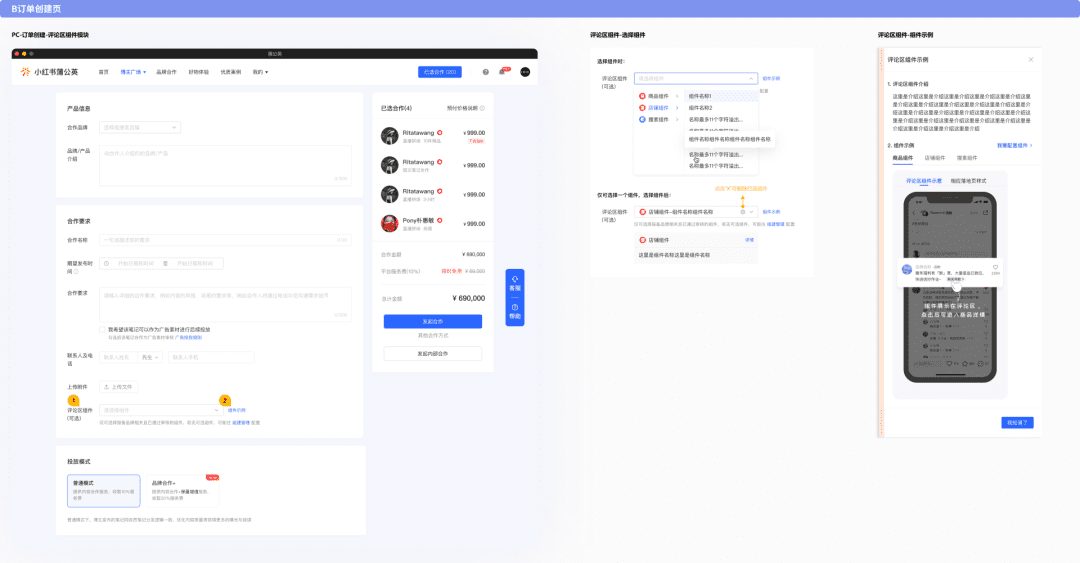This screenshot has width=1080, height=563.
Task: Click the info icon next to 期望发布时间
Action: (x=76, y=272)
